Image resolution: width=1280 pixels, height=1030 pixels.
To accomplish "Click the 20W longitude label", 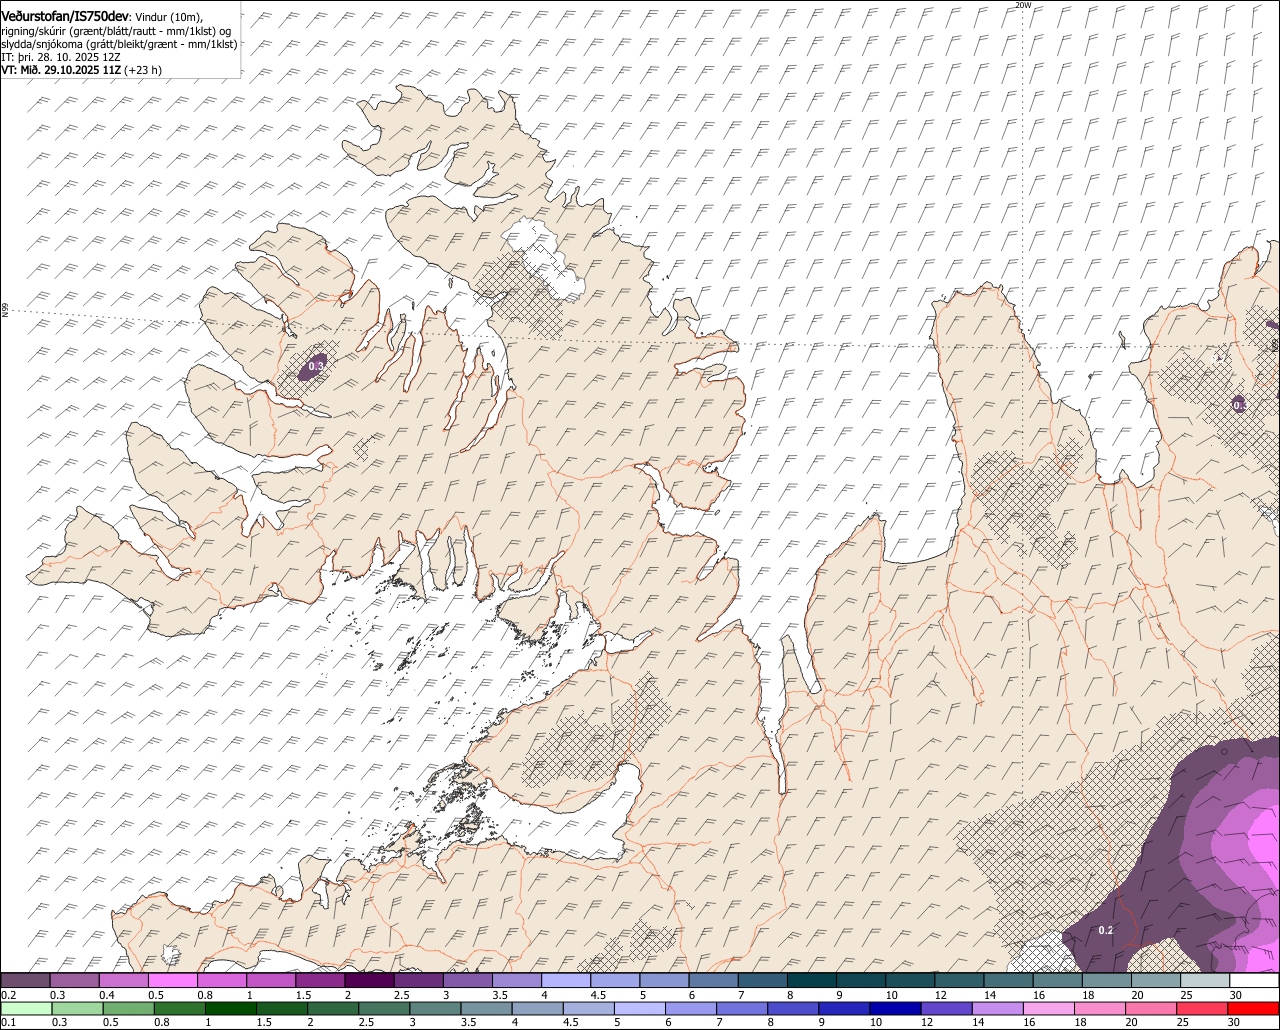I will tap(1022, 5).
